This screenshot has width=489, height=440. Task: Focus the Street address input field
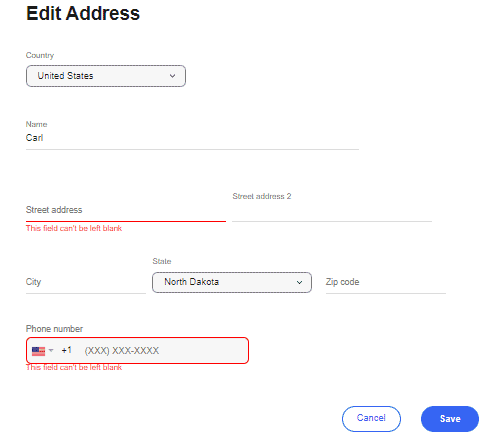126,210
